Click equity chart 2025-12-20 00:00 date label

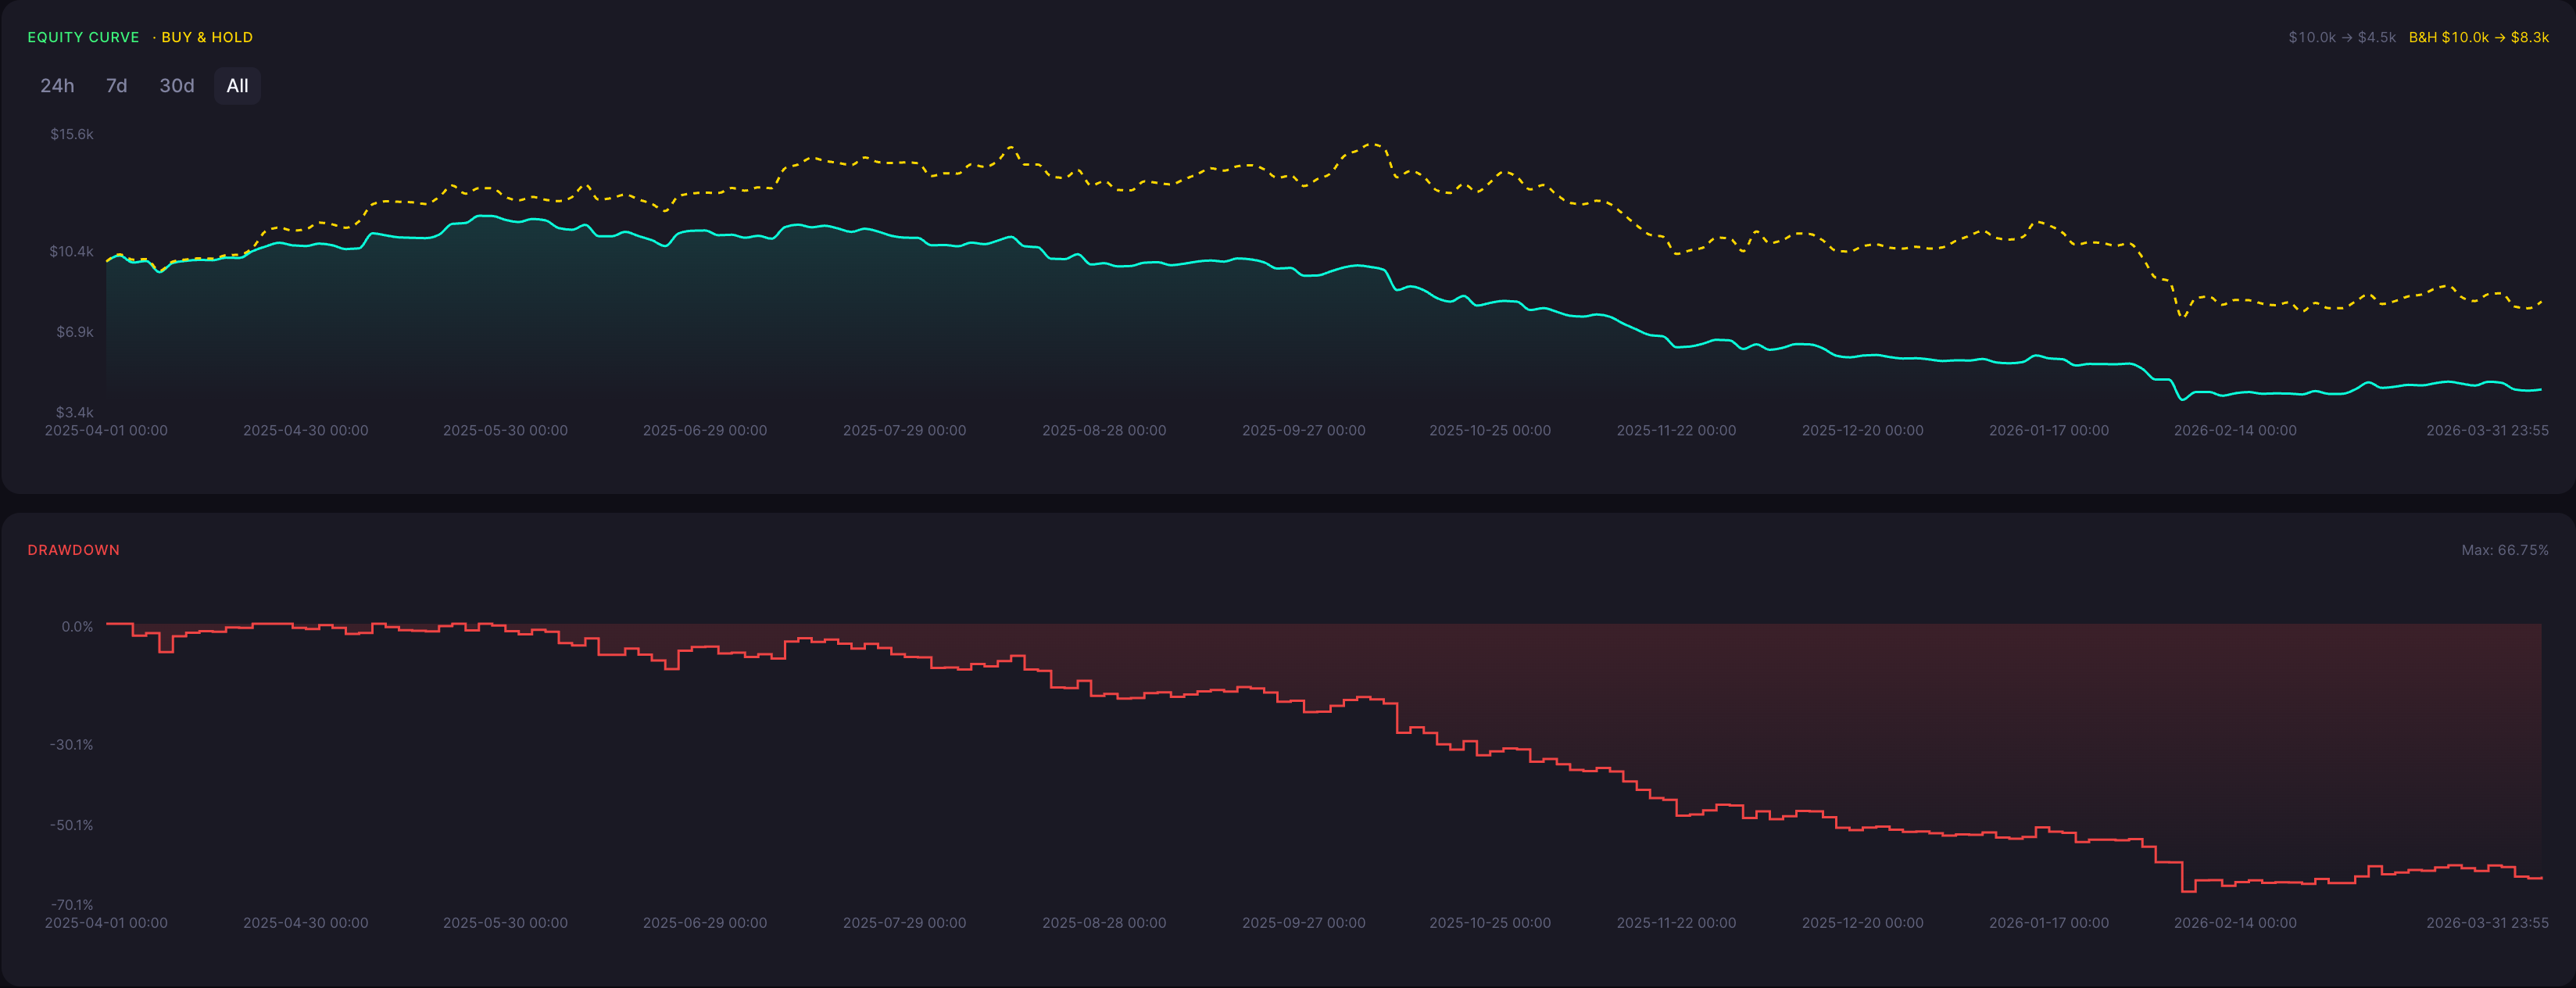click(1862, 431)
